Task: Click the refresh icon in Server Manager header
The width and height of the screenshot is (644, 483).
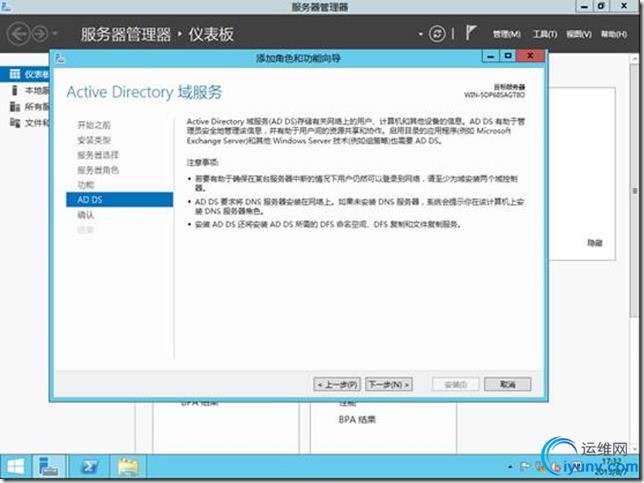Action: click(437, 34)
